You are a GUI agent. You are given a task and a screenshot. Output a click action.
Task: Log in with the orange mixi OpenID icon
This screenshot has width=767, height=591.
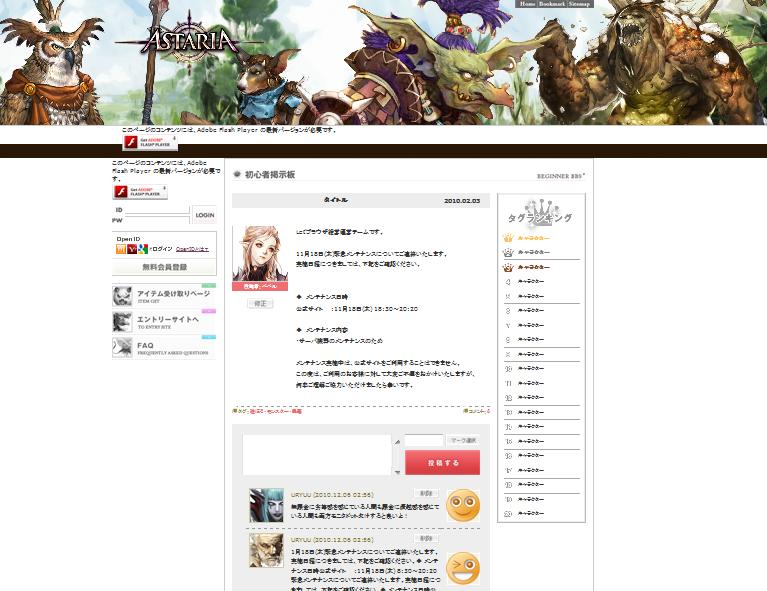pyautogui.click(x=120, y=249)
